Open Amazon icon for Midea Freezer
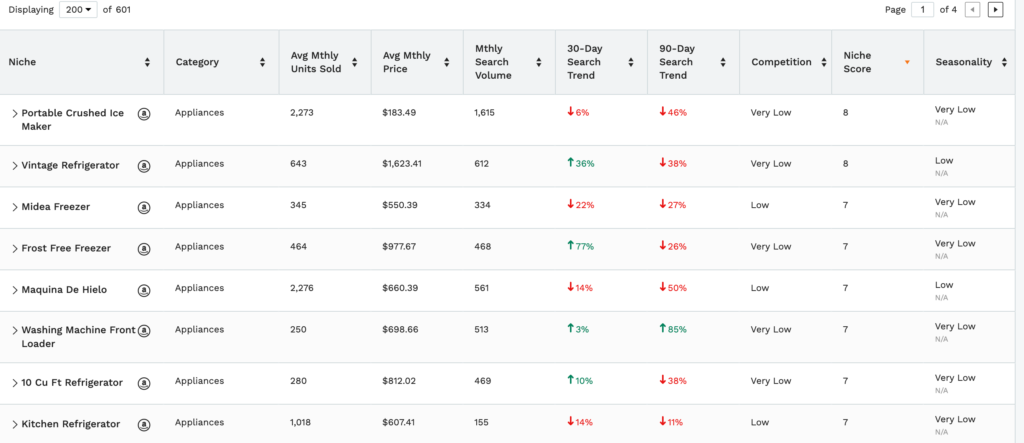Image resolution: width=1024 pixels, height=443 pixels. click(144, 207)
